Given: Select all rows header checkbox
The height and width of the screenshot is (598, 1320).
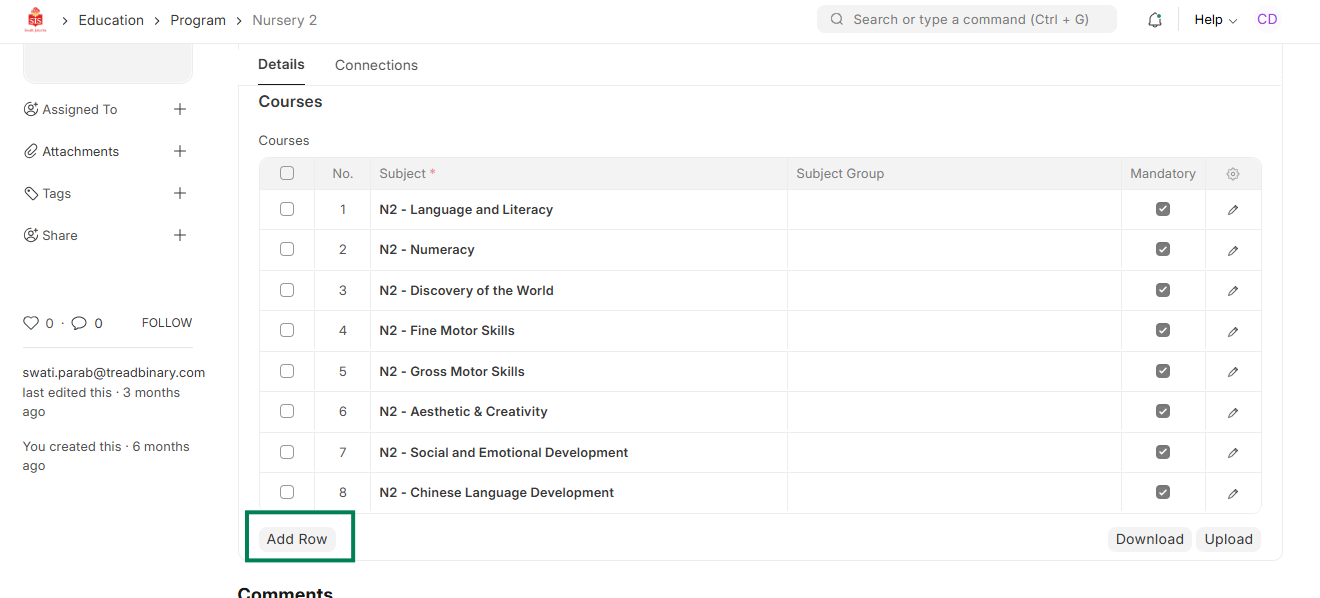Looking at the screenshot, I should click(x=287, y=173).
